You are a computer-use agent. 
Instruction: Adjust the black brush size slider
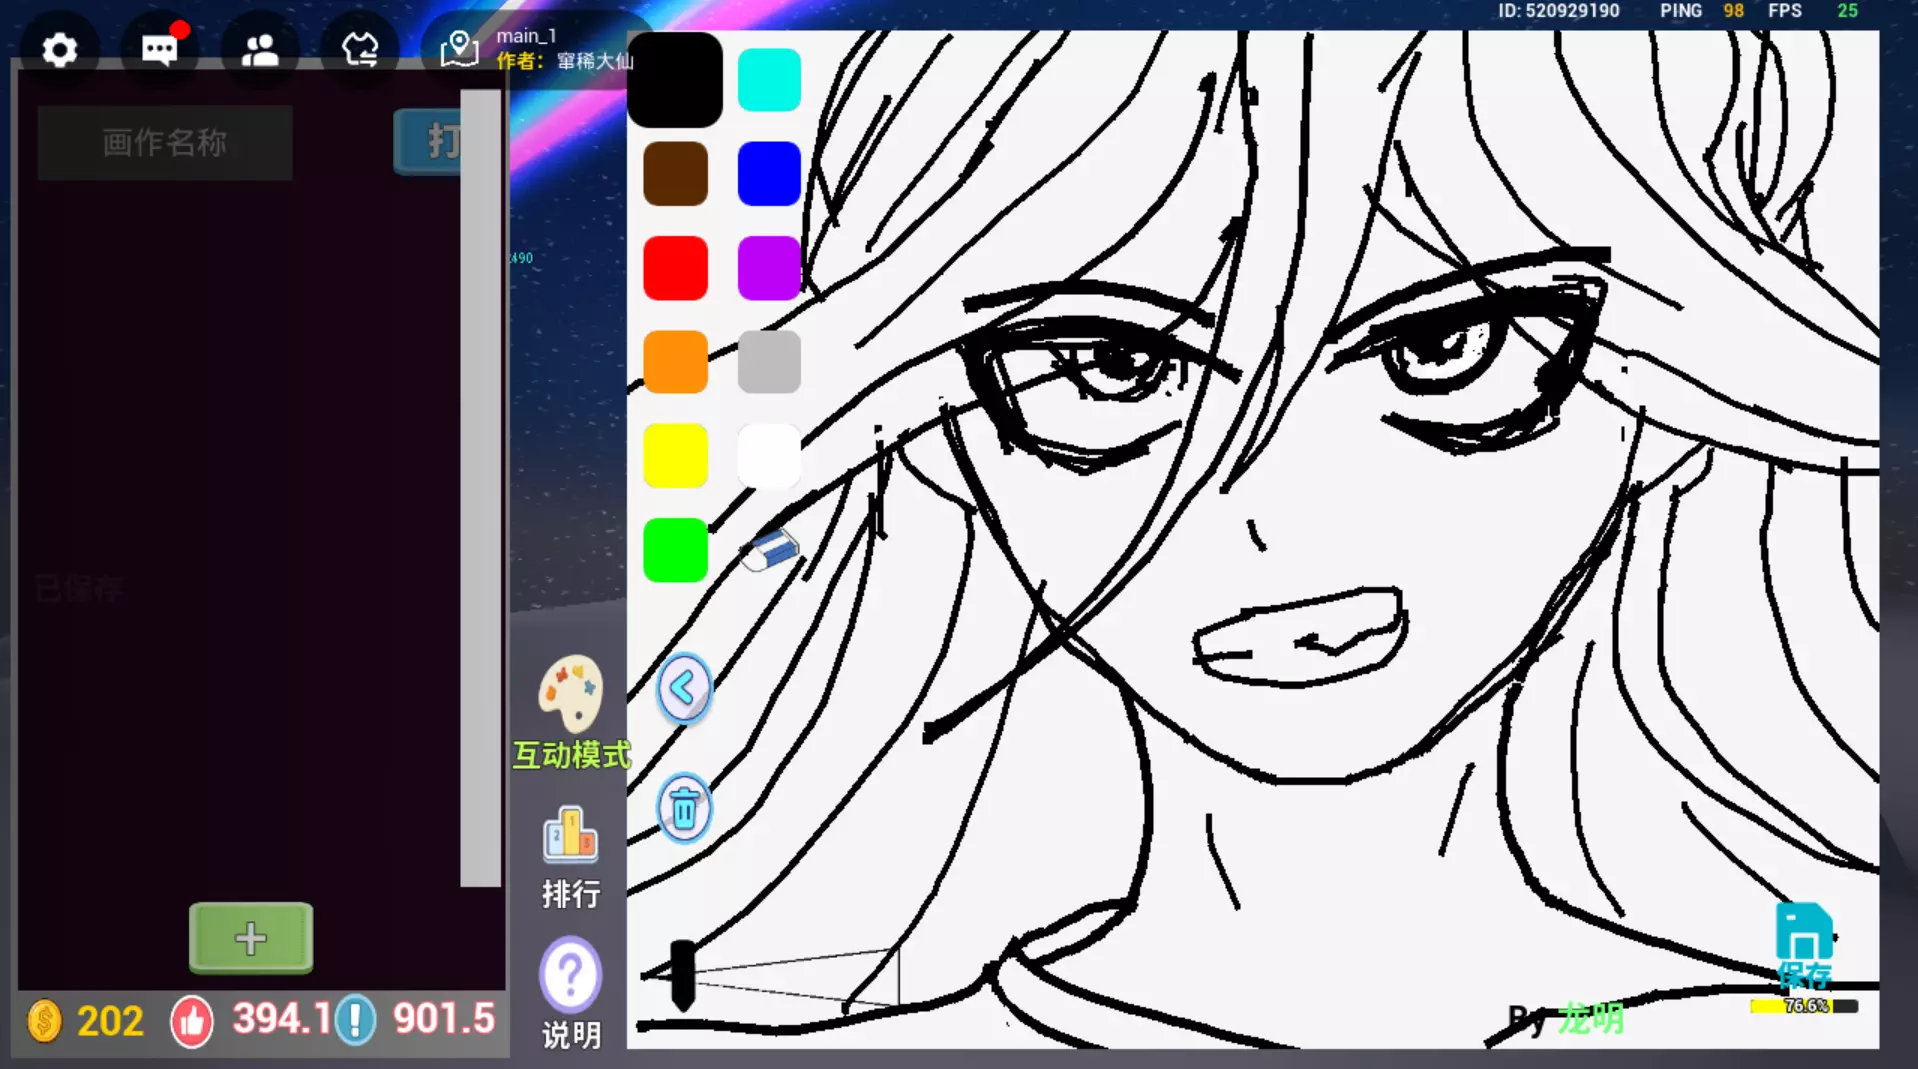point(682,975)
